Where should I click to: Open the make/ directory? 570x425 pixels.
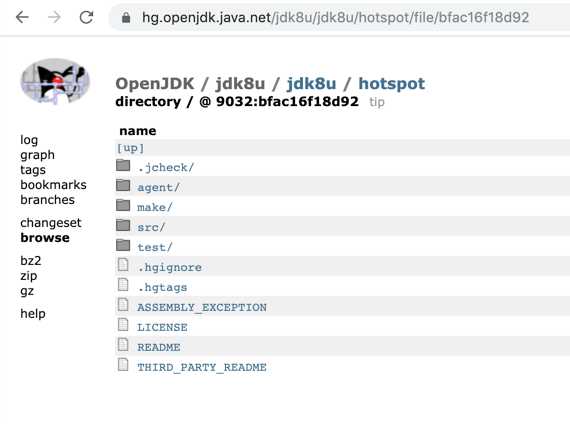coord(154,207)
